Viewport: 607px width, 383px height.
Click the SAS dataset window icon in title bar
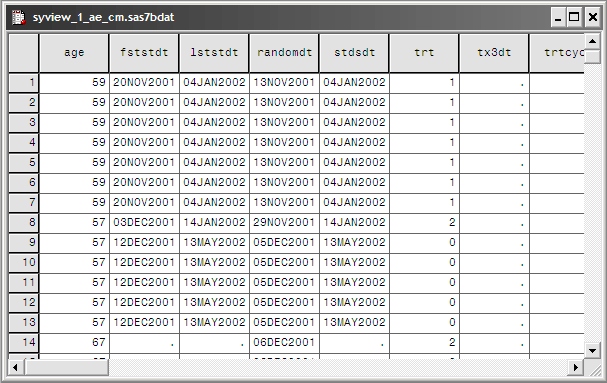click(x=18, y=17)
